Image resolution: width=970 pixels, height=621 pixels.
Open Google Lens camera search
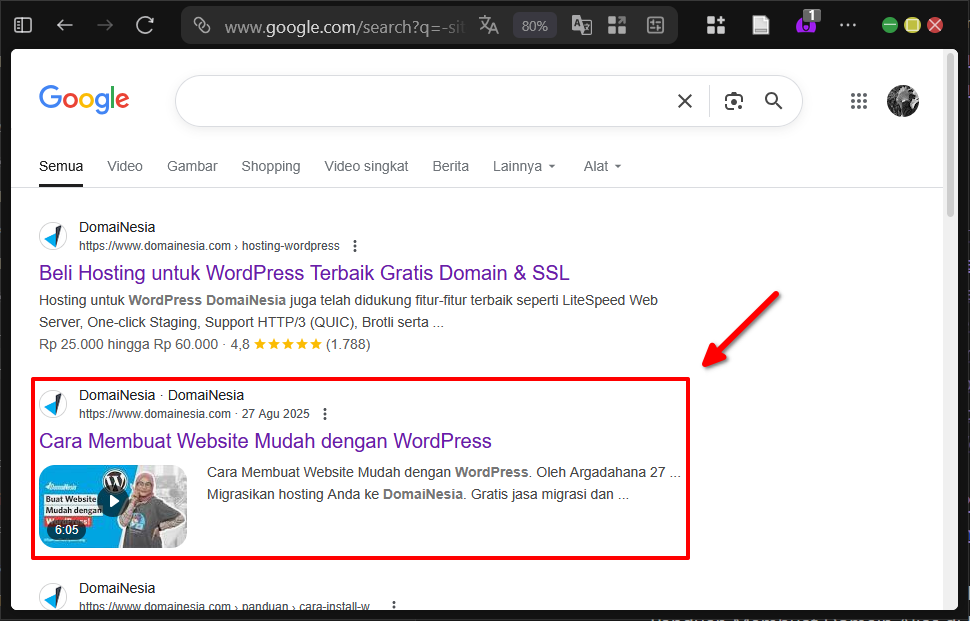coord(733,101)
